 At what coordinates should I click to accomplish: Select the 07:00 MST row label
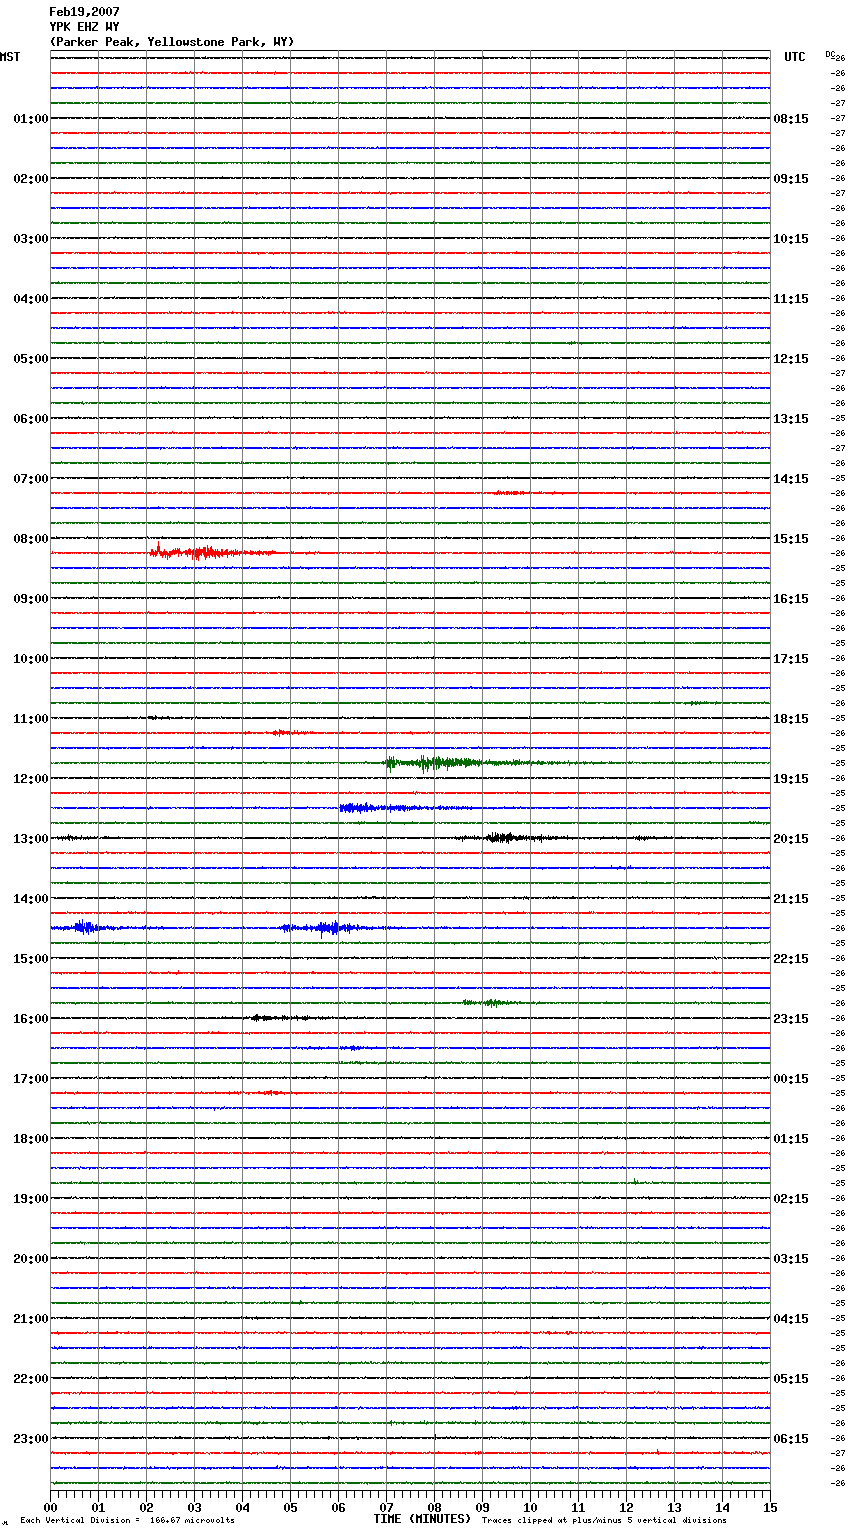tap(31, 479)
